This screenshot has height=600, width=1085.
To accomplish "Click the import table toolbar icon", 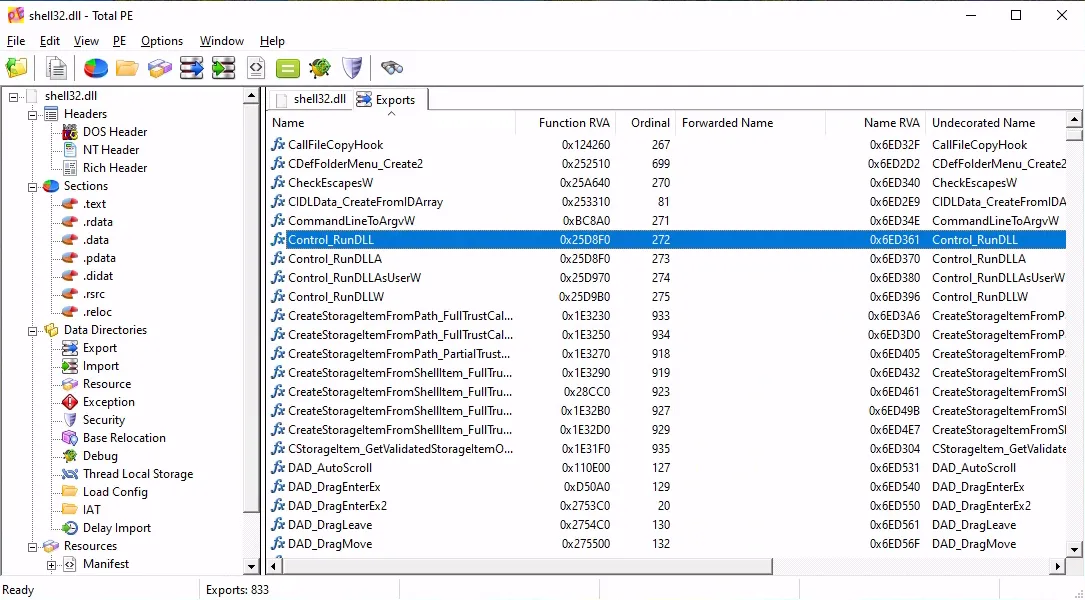I will (x=223, y=68).
